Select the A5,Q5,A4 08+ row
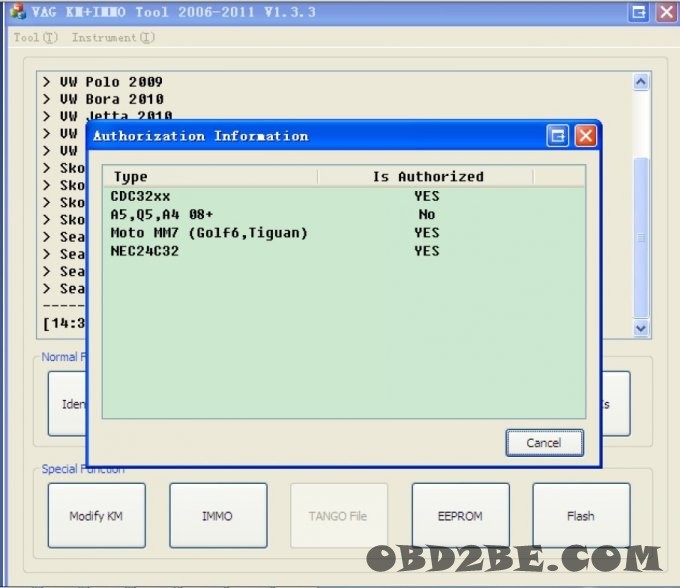 click(x=344, y=215)
